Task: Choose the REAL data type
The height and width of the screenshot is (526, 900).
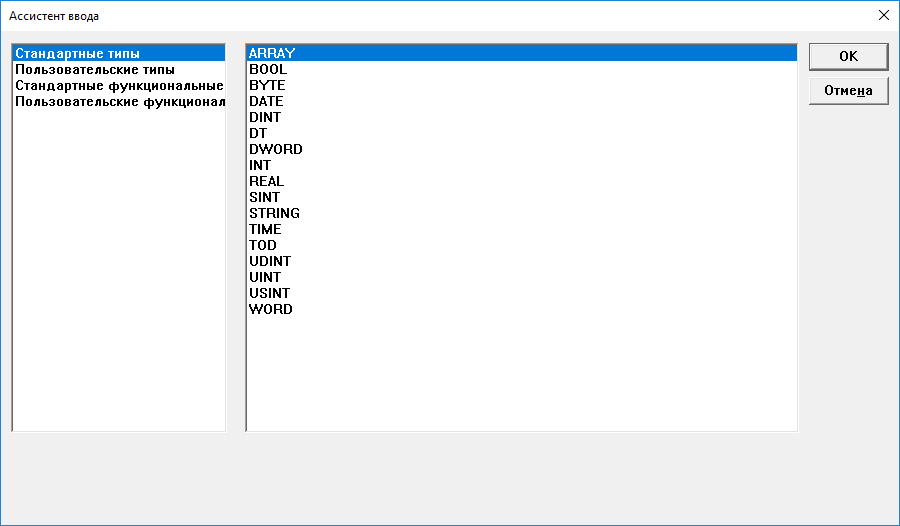Action: pos(266,181)
